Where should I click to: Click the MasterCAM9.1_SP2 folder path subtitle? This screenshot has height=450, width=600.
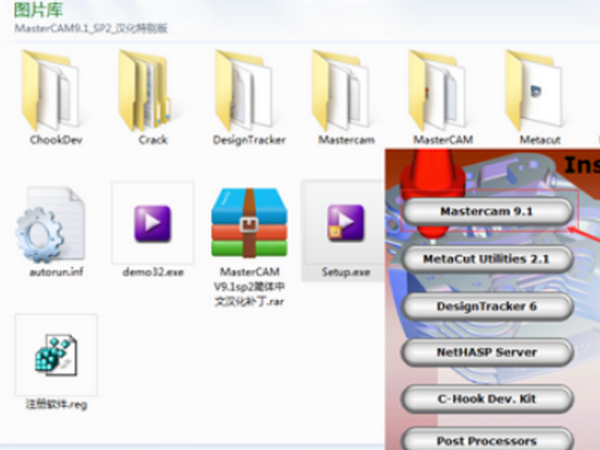91,28
